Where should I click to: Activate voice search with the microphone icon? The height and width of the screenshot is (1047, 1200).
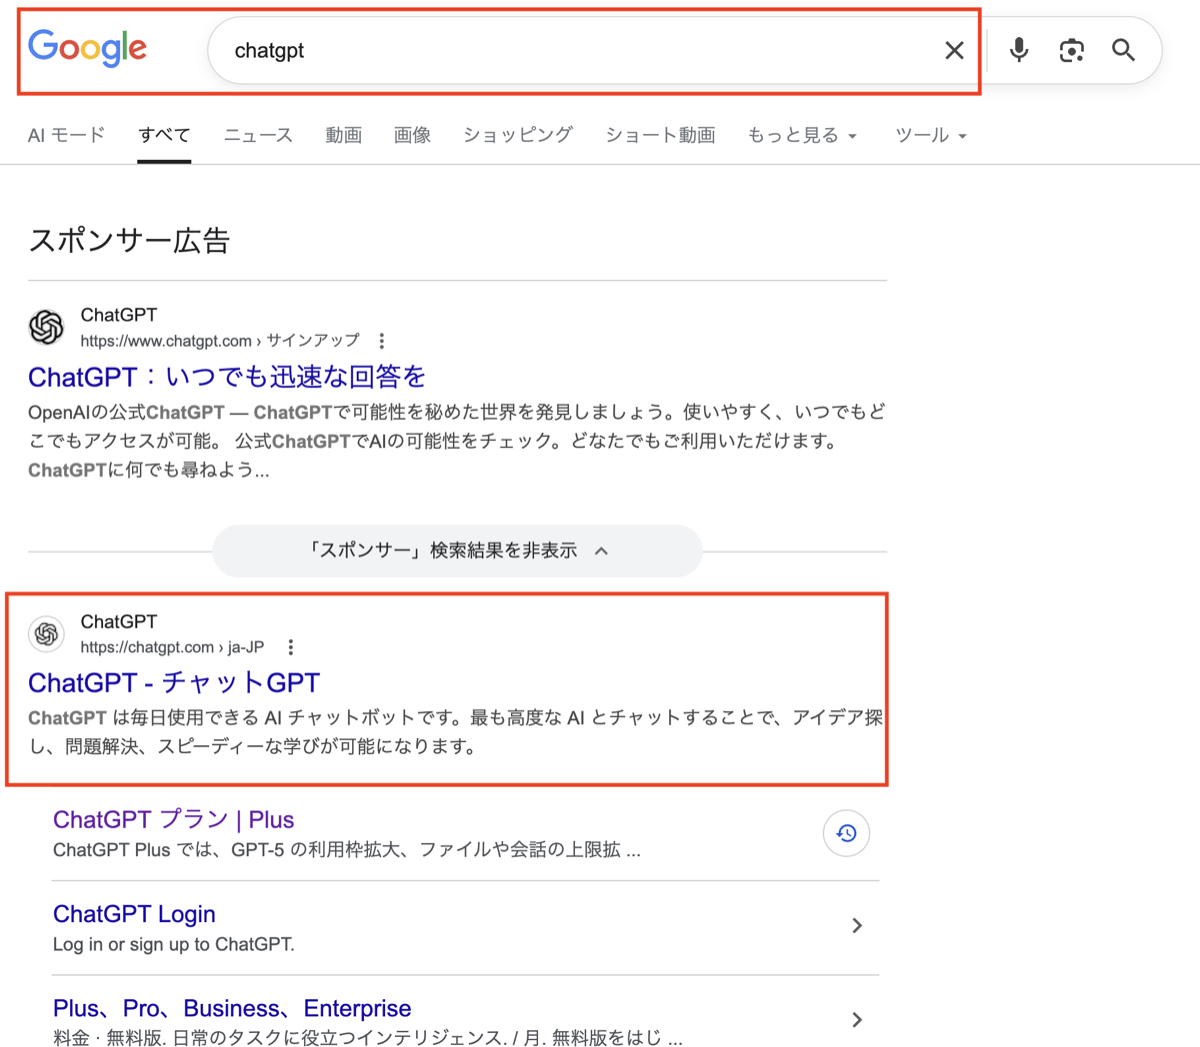point(1018,50)
